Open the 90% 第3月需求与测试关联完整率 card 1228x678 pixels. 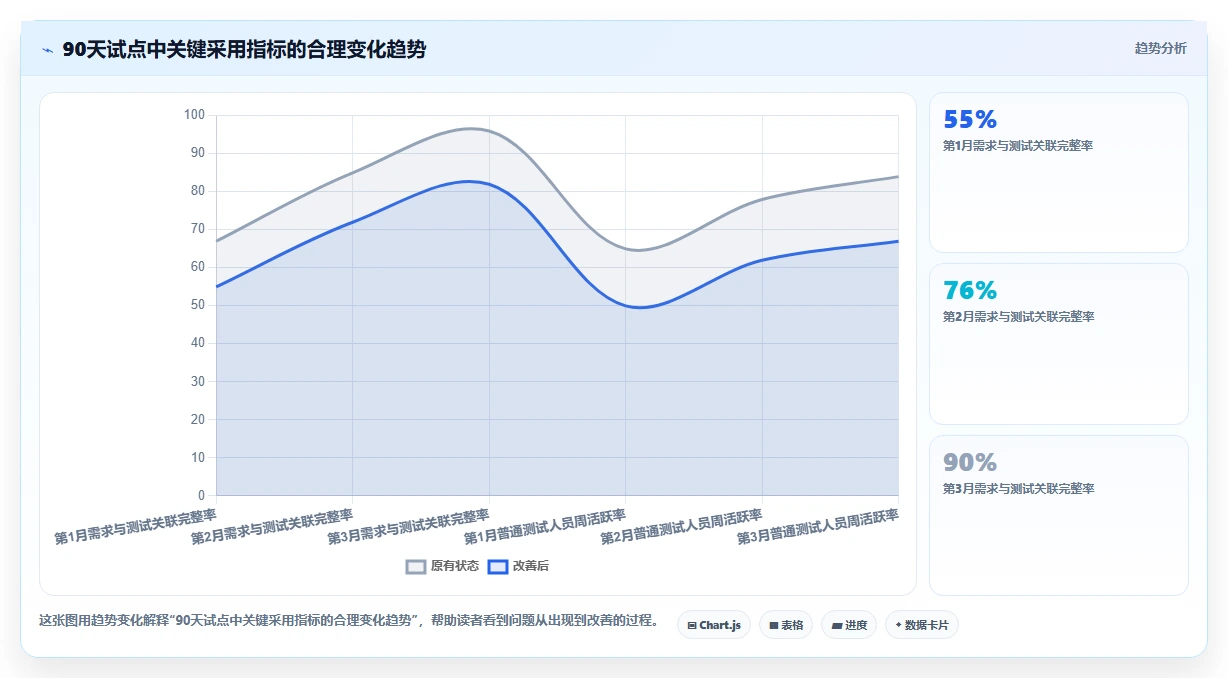(x=1059, y=515)
